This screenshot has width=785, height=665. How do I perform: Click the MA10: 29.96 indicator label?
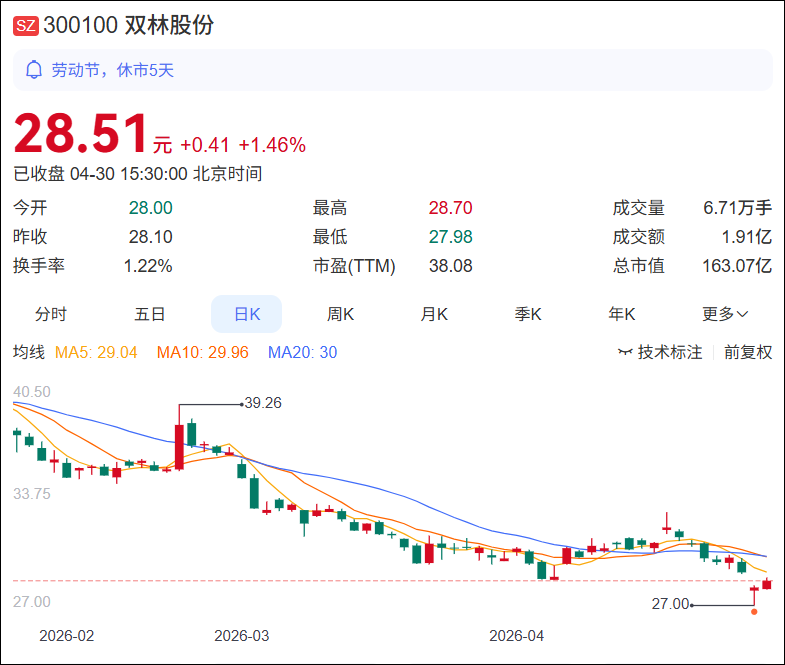202,352
